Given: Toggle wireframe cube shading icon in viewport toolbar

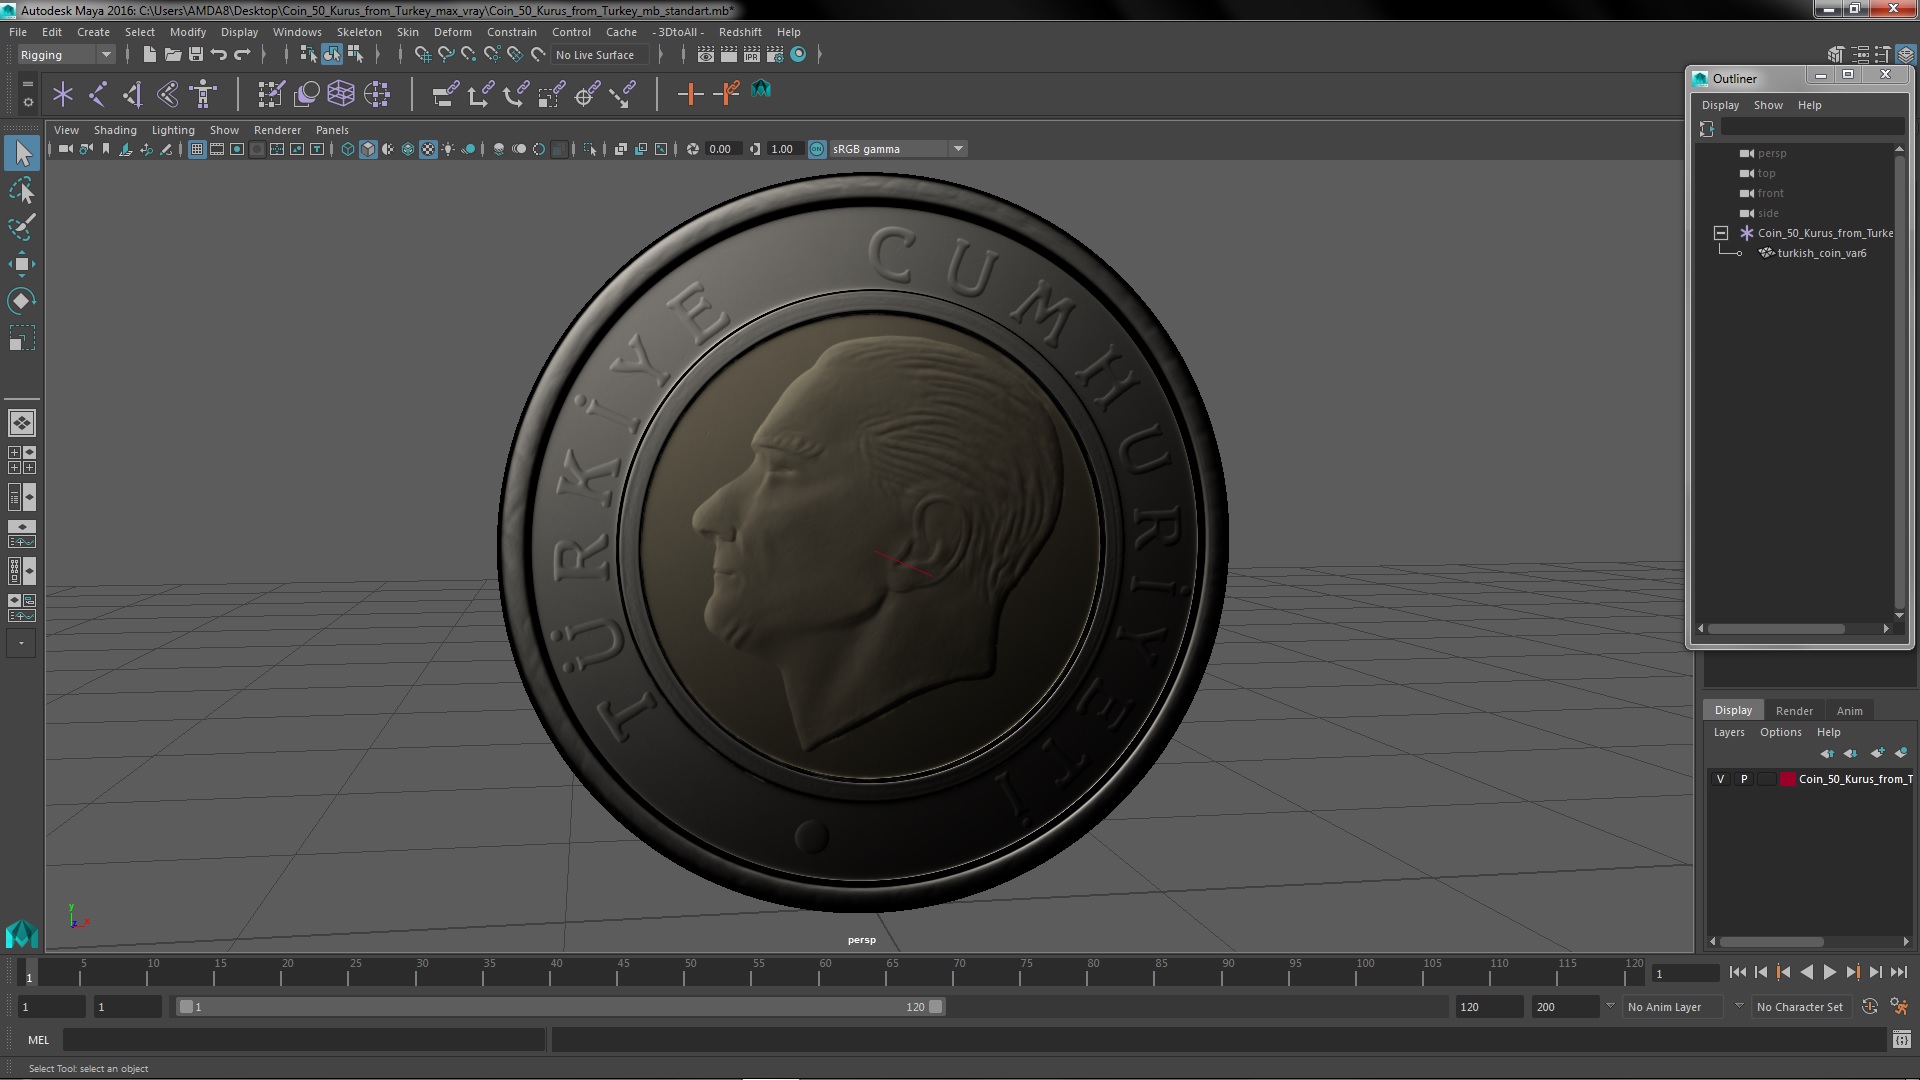Looking at the screenshot, I should 348,149.
